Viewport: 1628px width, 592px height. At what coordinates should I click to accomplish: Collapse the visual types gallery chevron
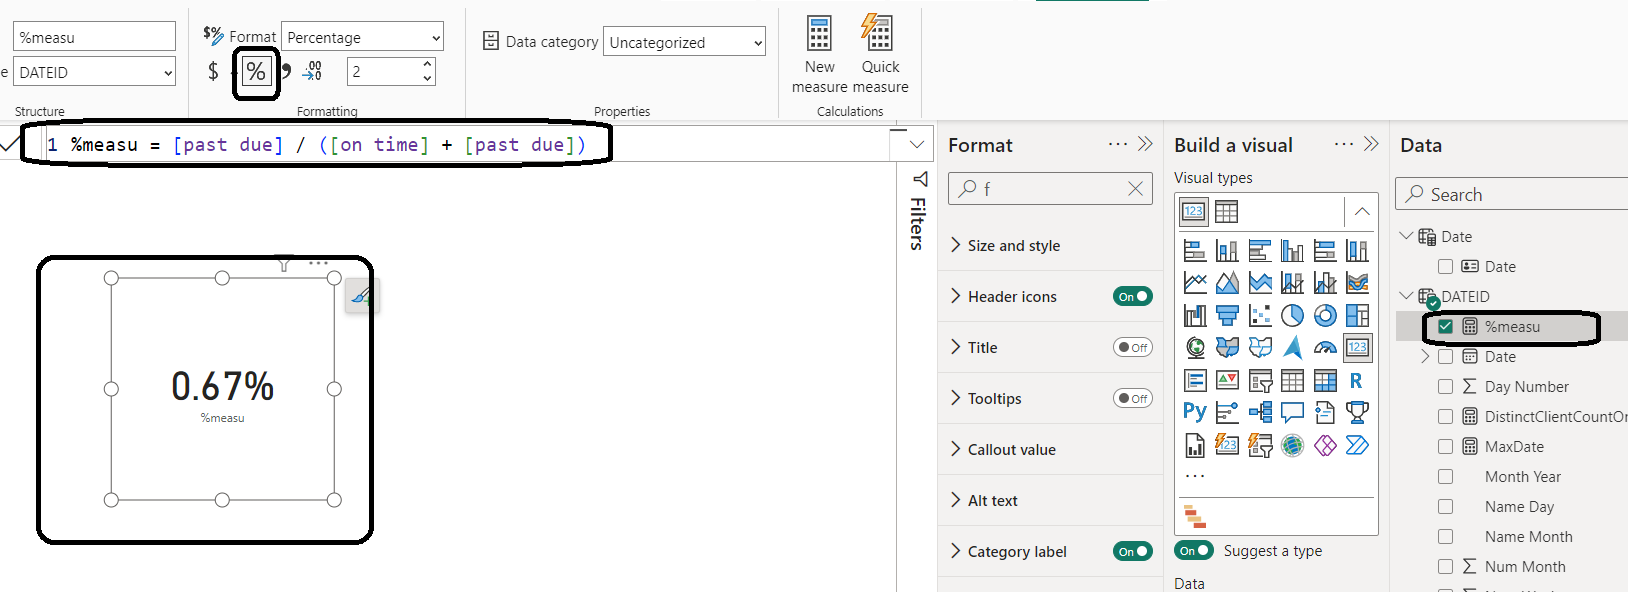point(1362,211)
